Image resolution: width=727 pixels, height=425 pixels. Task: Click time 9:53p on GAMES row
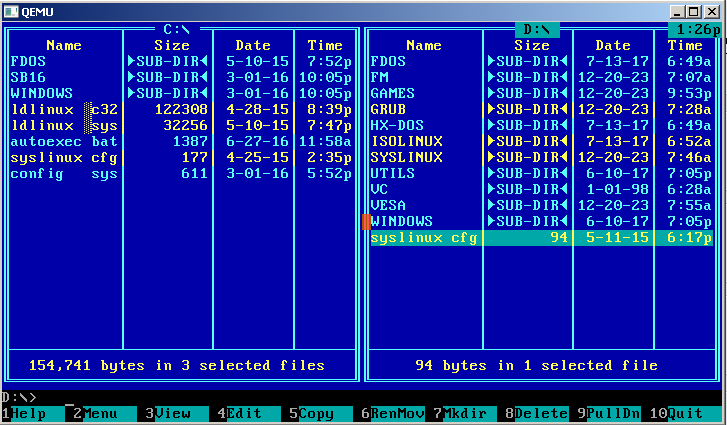click(x=689, y=93)
